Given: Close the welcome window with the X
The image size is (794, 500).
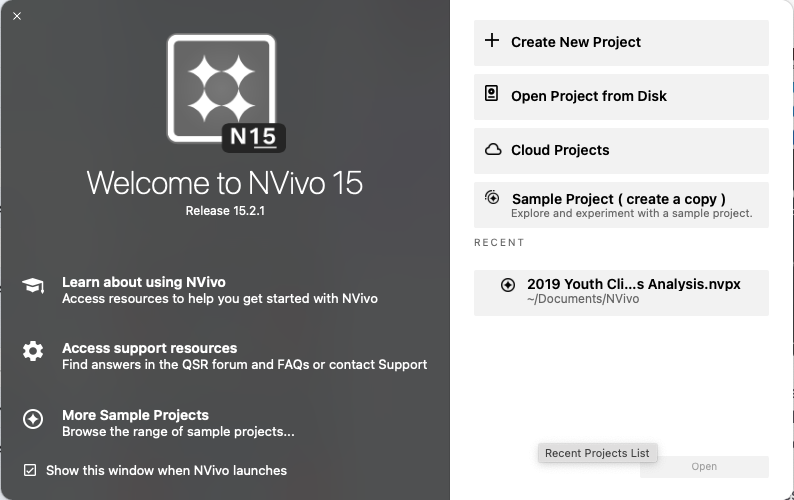Looking at the screenshot, I should (17, 16).
